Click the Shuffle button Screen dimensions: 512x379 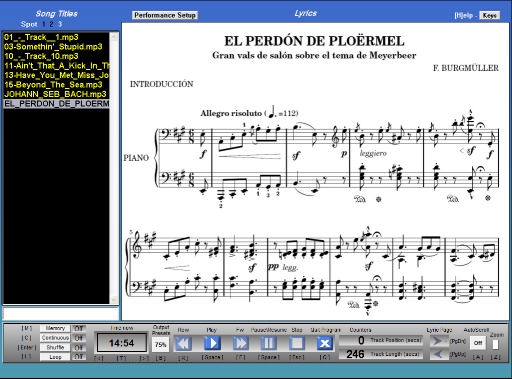[x=55, y=347]
